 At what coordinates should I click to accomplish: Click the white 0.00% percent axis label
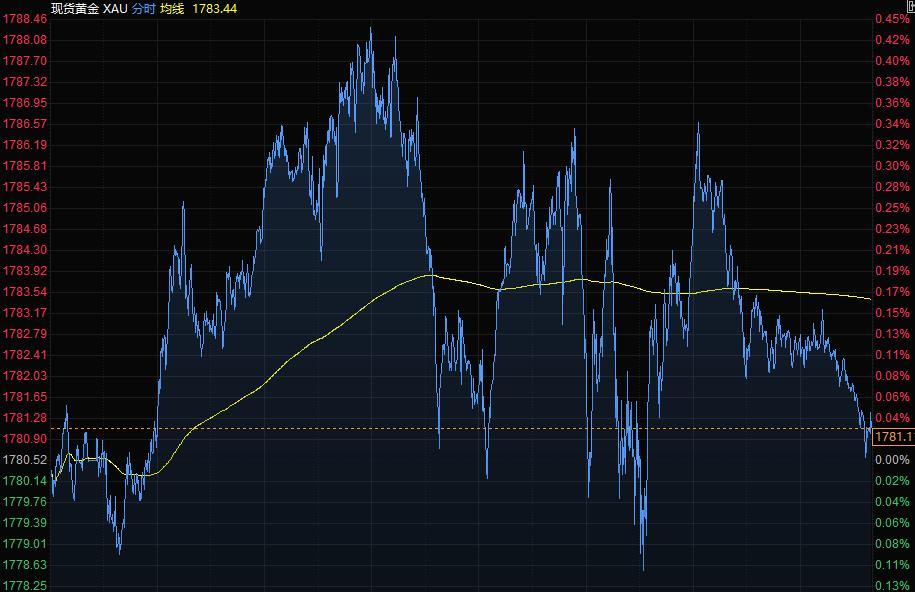(892, 460)
